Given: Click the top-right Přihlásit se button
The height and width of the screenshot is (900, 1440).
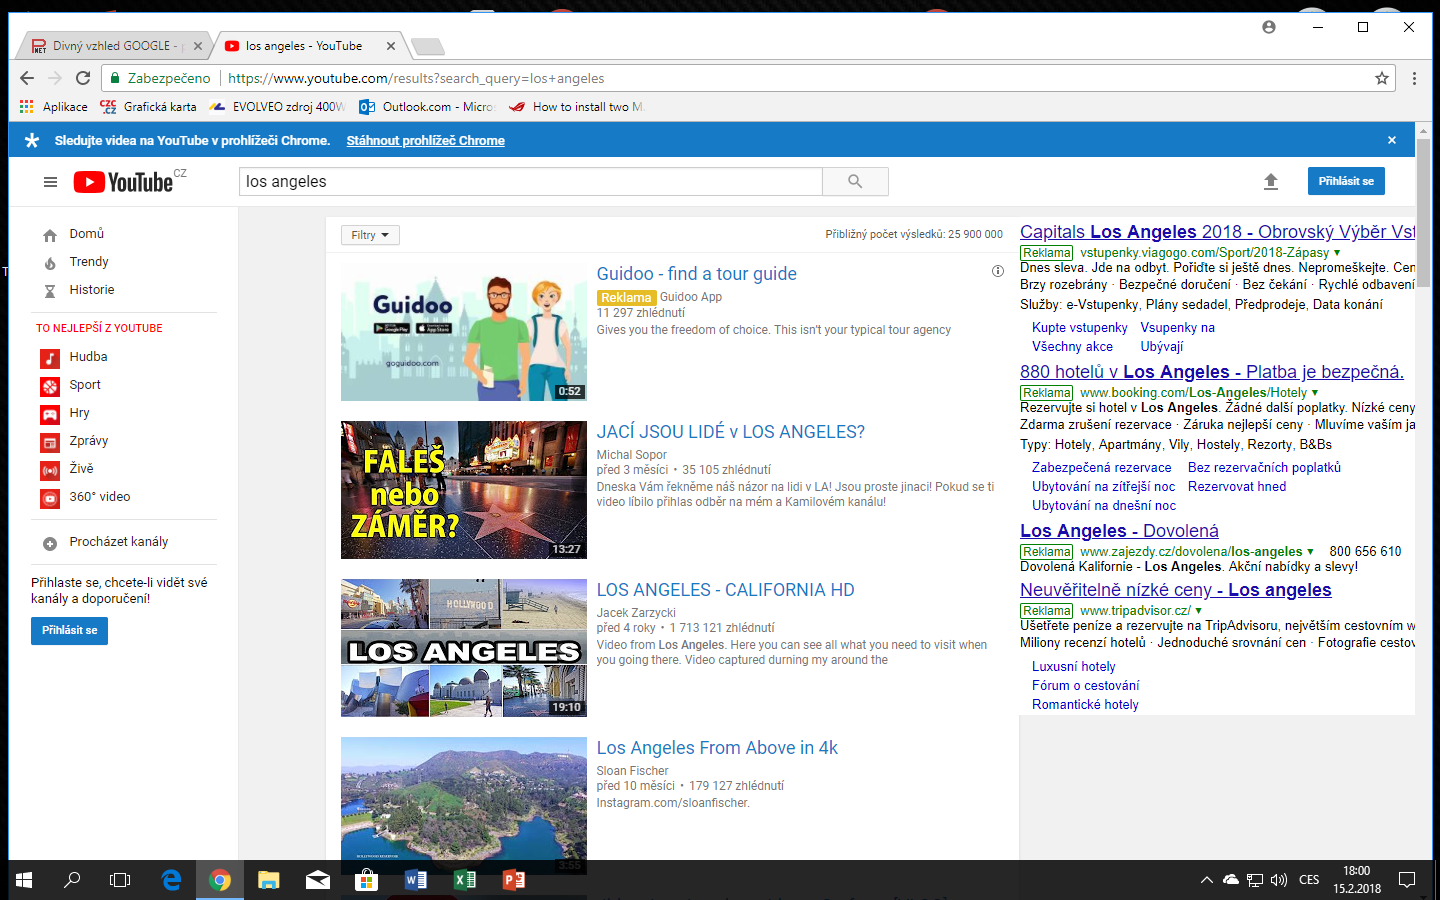Looking at the screenshot, I should [x=1346, y=181].
